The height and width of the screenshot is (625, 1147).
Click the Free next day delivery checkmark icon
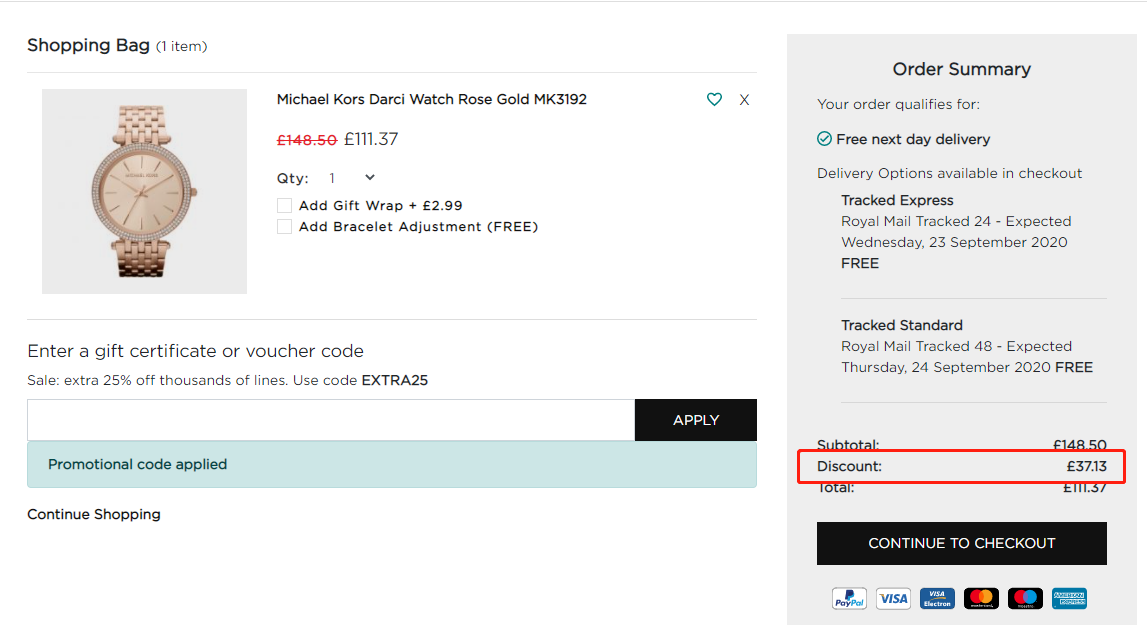click(824, 139)
